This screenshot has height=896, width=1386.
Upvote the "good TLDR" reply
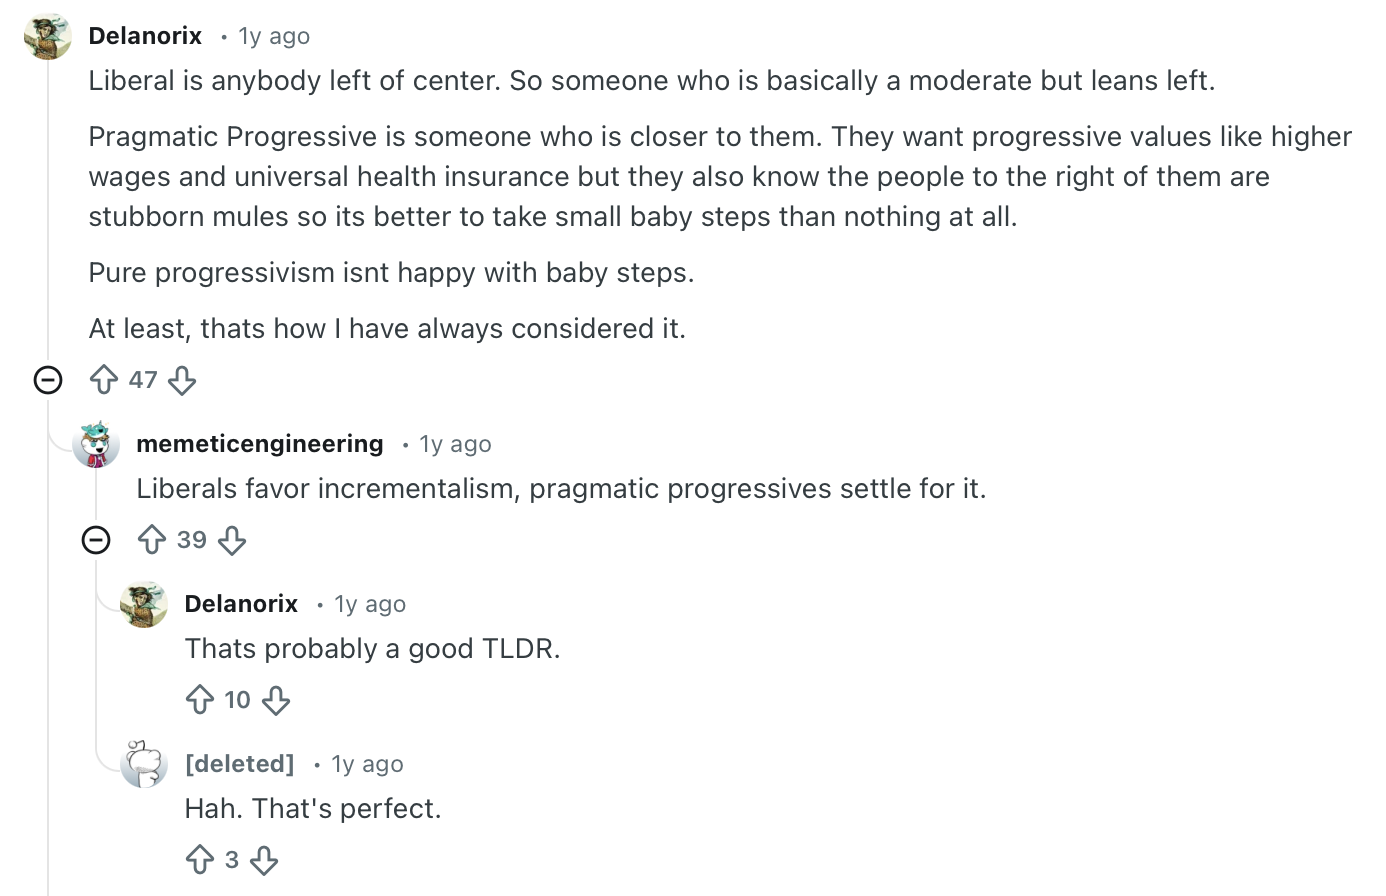pos(200,700)
